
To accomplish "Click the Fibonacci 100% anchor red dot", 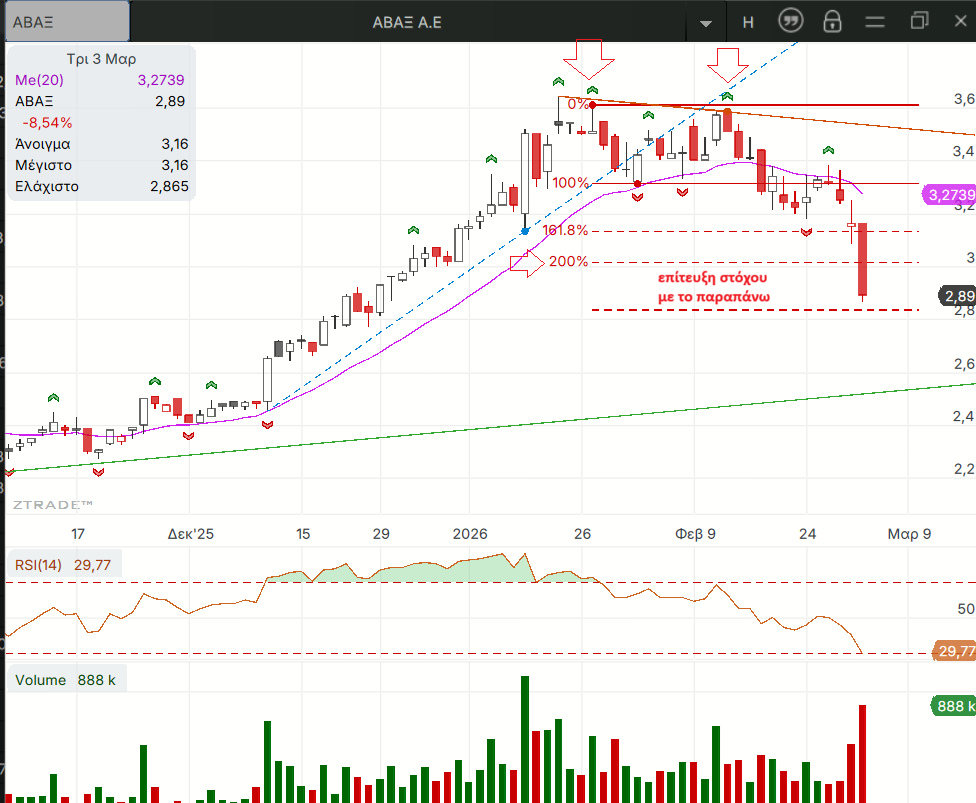I will pyautogui.click(x=638, y=183).
